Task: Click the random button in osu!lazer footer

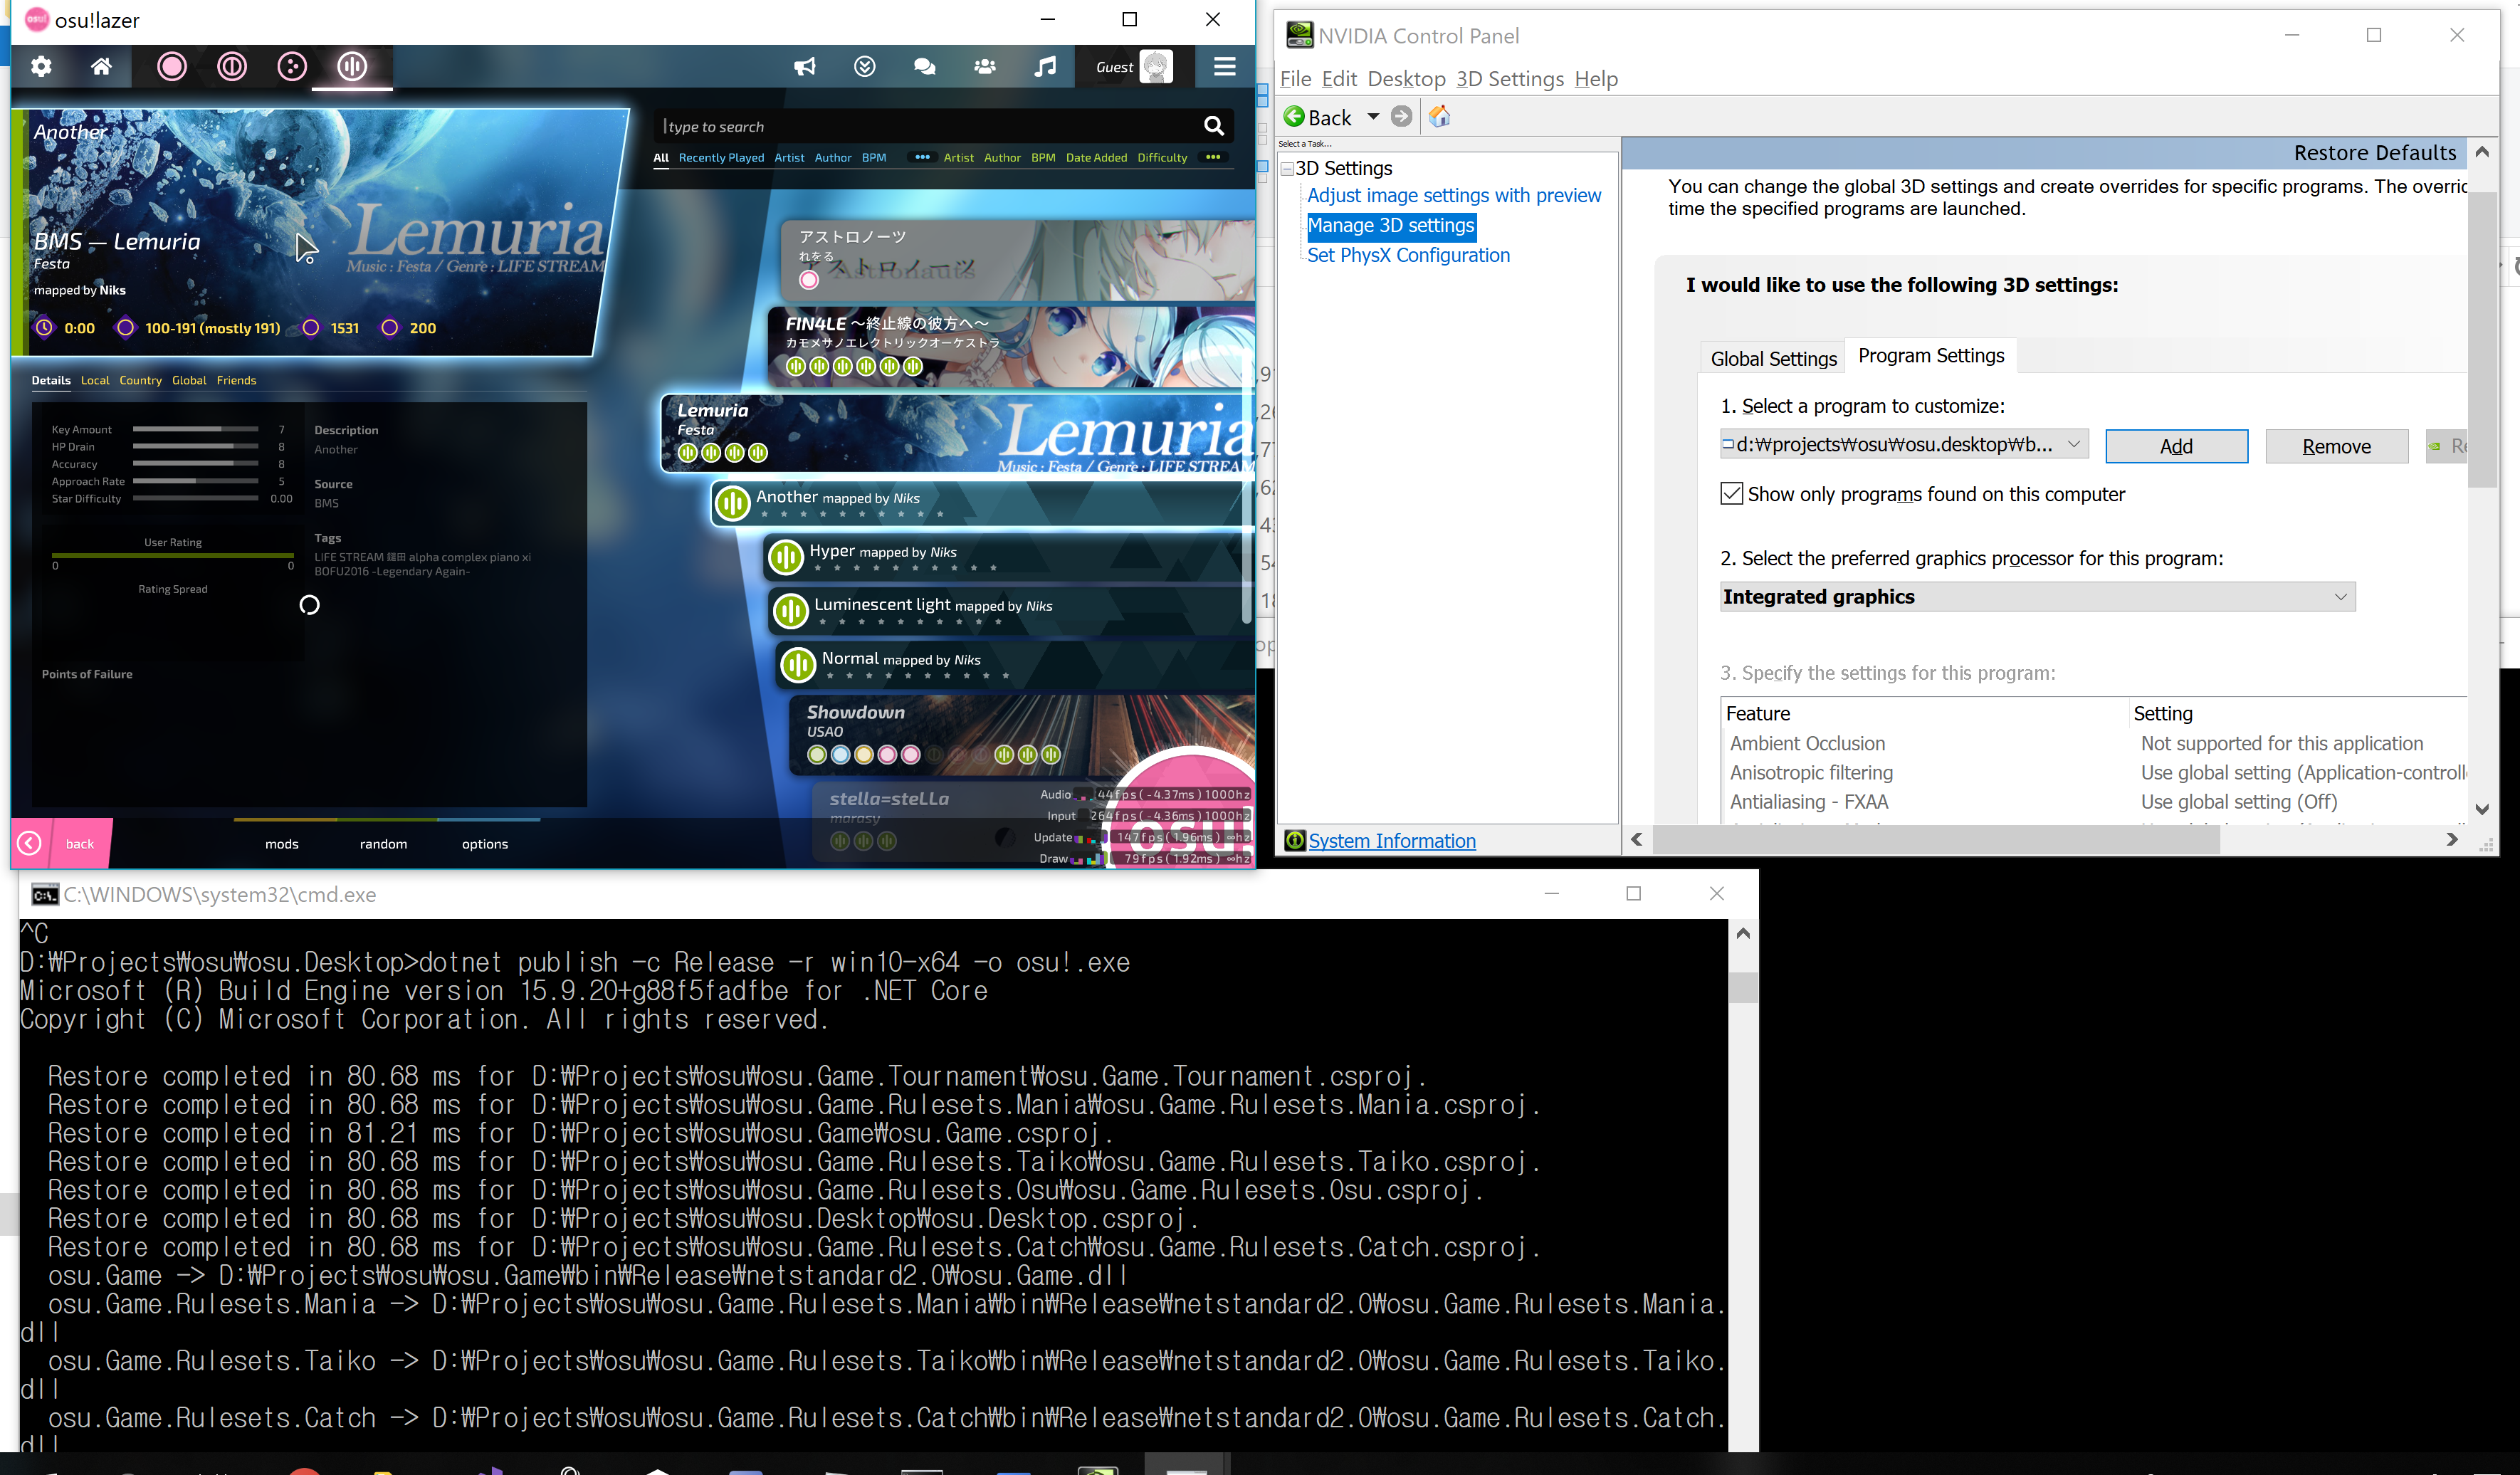Action: 384,844
